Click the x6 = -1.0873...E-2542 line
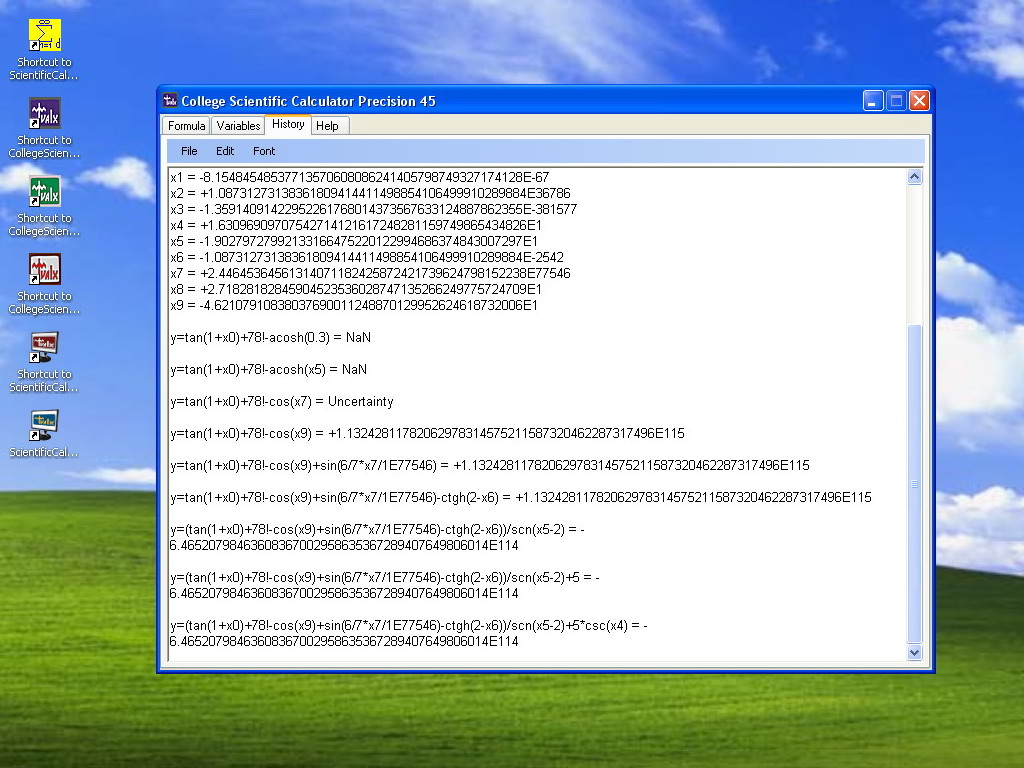1024x768 pixels. 367,257
